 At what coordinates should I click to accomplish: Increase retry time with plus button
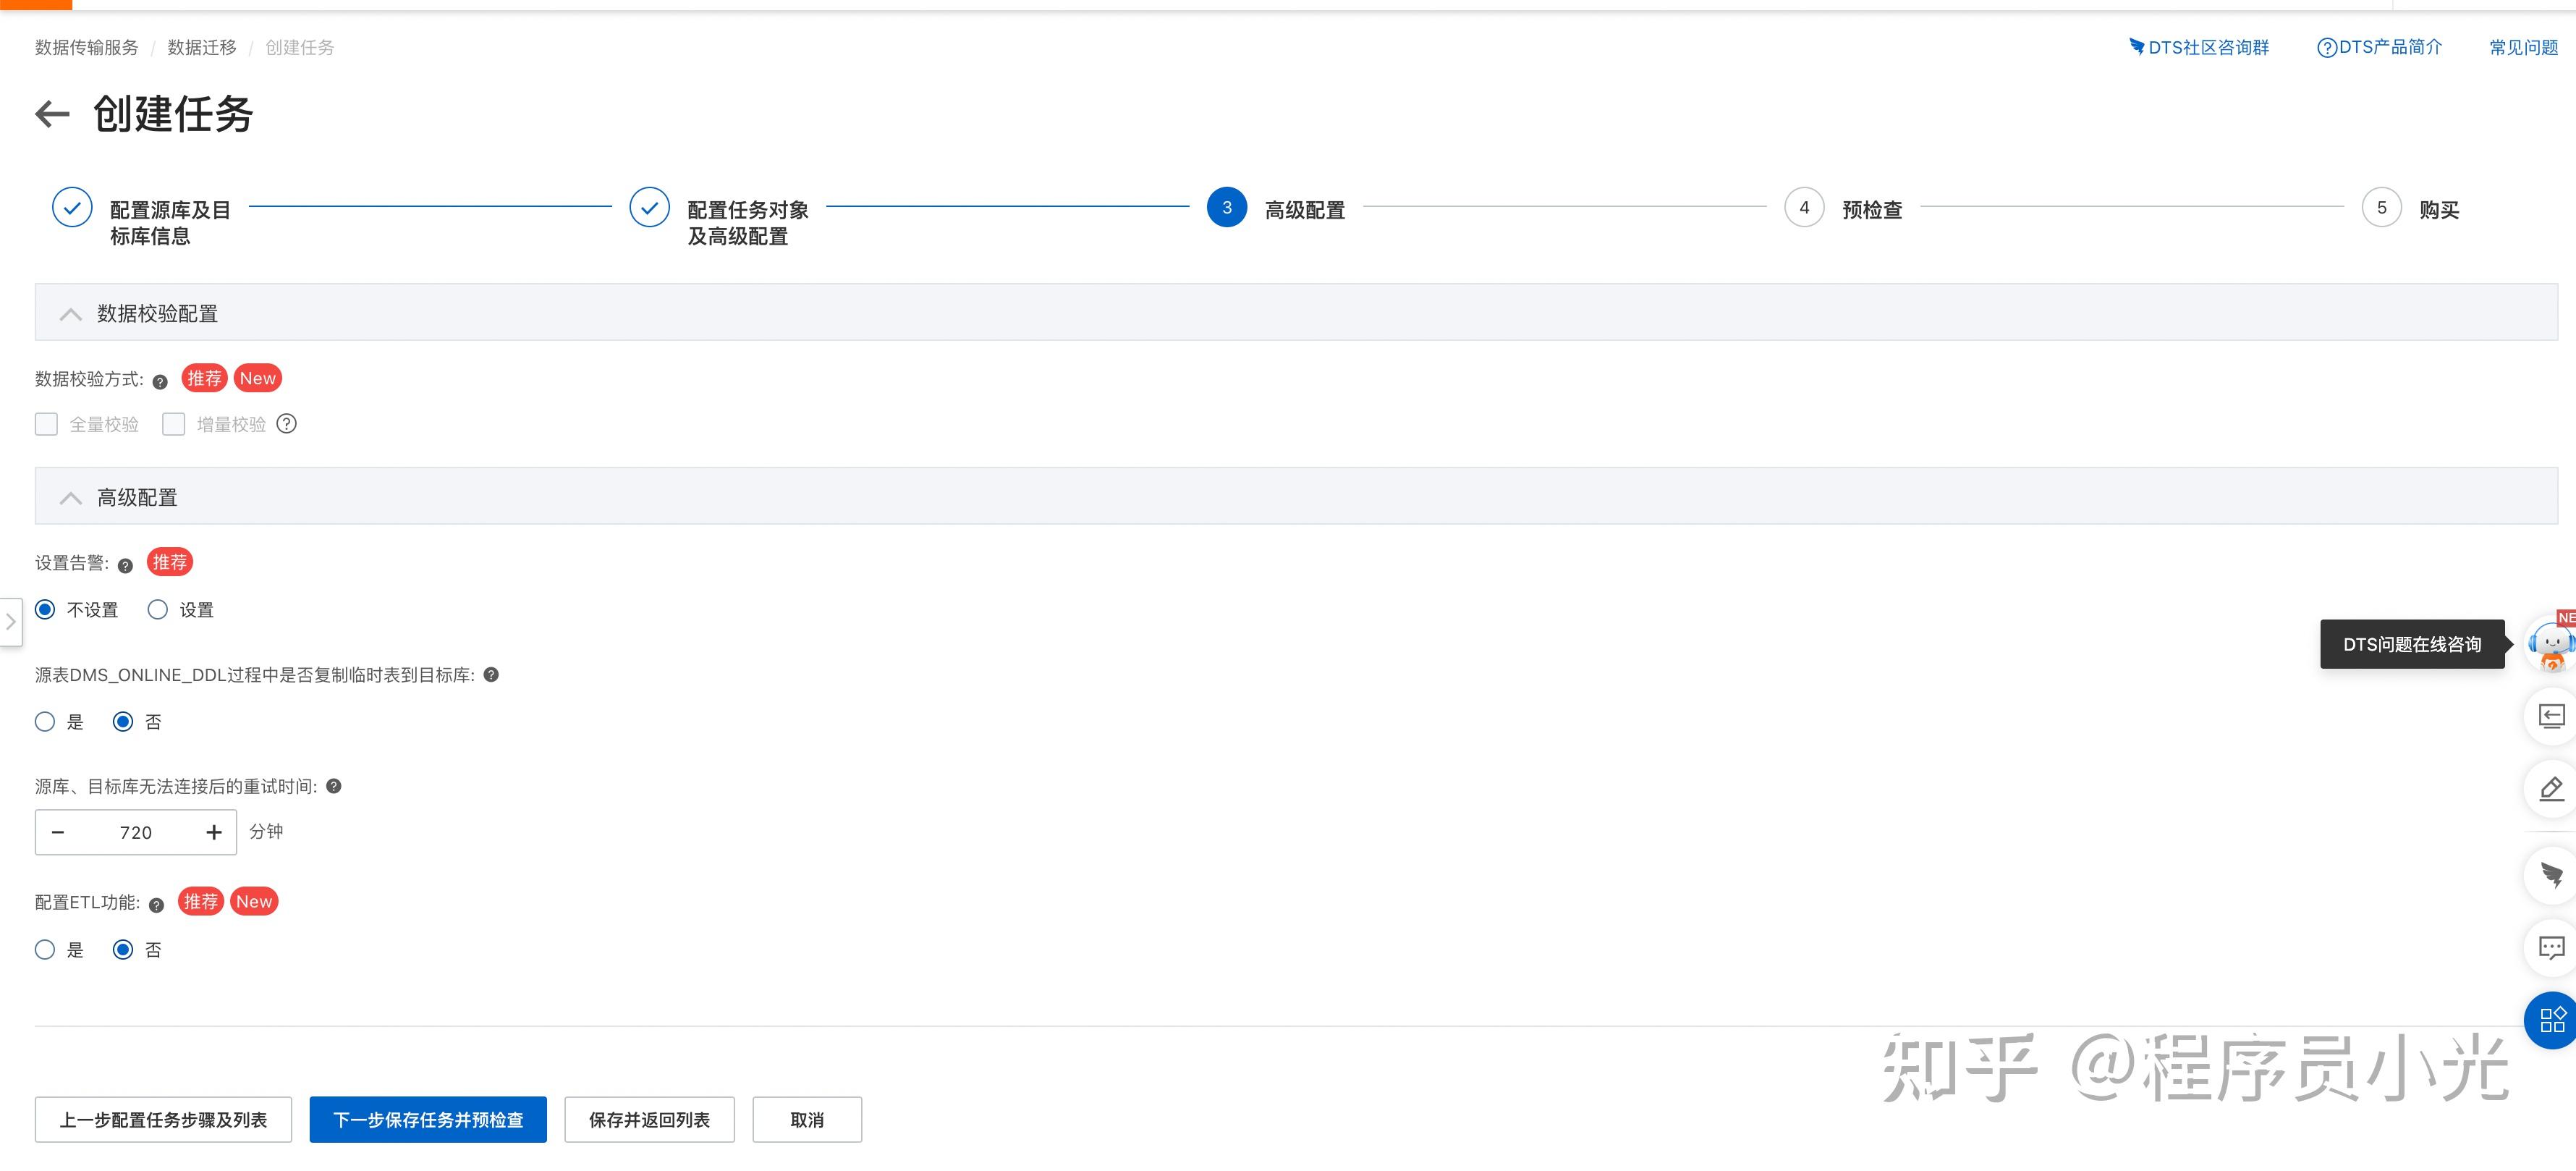pyautogui.click(x=214, y=832)
